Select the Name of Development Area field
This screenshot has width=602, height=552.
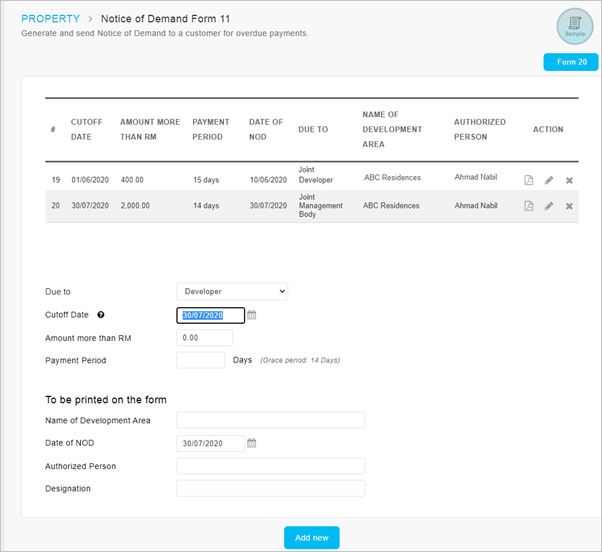271,420
